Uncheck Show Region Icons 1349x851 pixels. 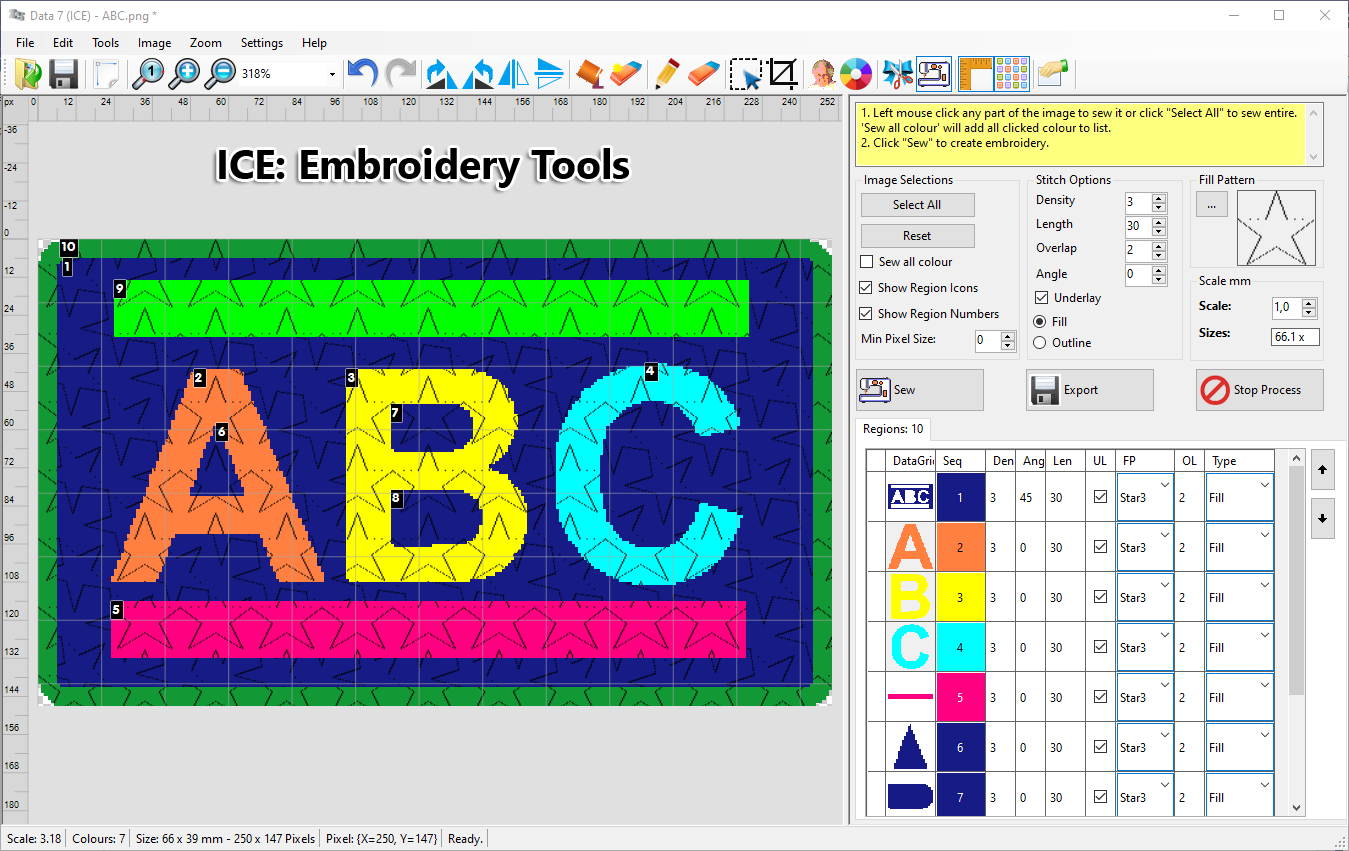[x=867, y=288]
